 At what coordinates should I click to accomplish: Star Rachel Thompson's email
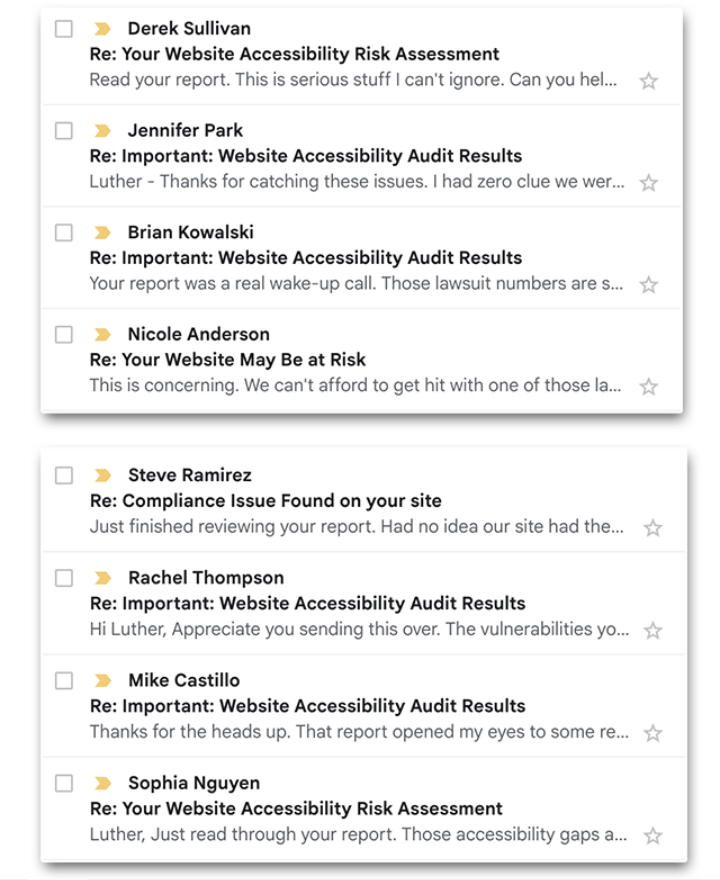pos(652,631)
